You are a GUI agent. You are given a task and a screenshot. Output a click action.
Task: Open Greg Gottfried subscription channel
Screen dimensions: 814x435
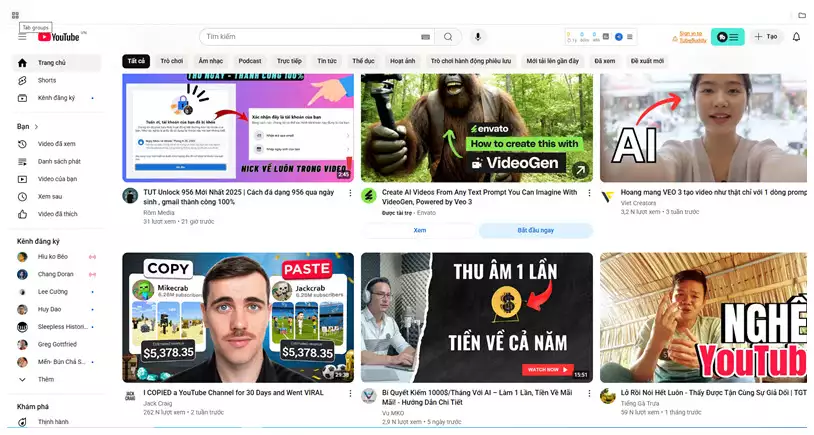57,345
